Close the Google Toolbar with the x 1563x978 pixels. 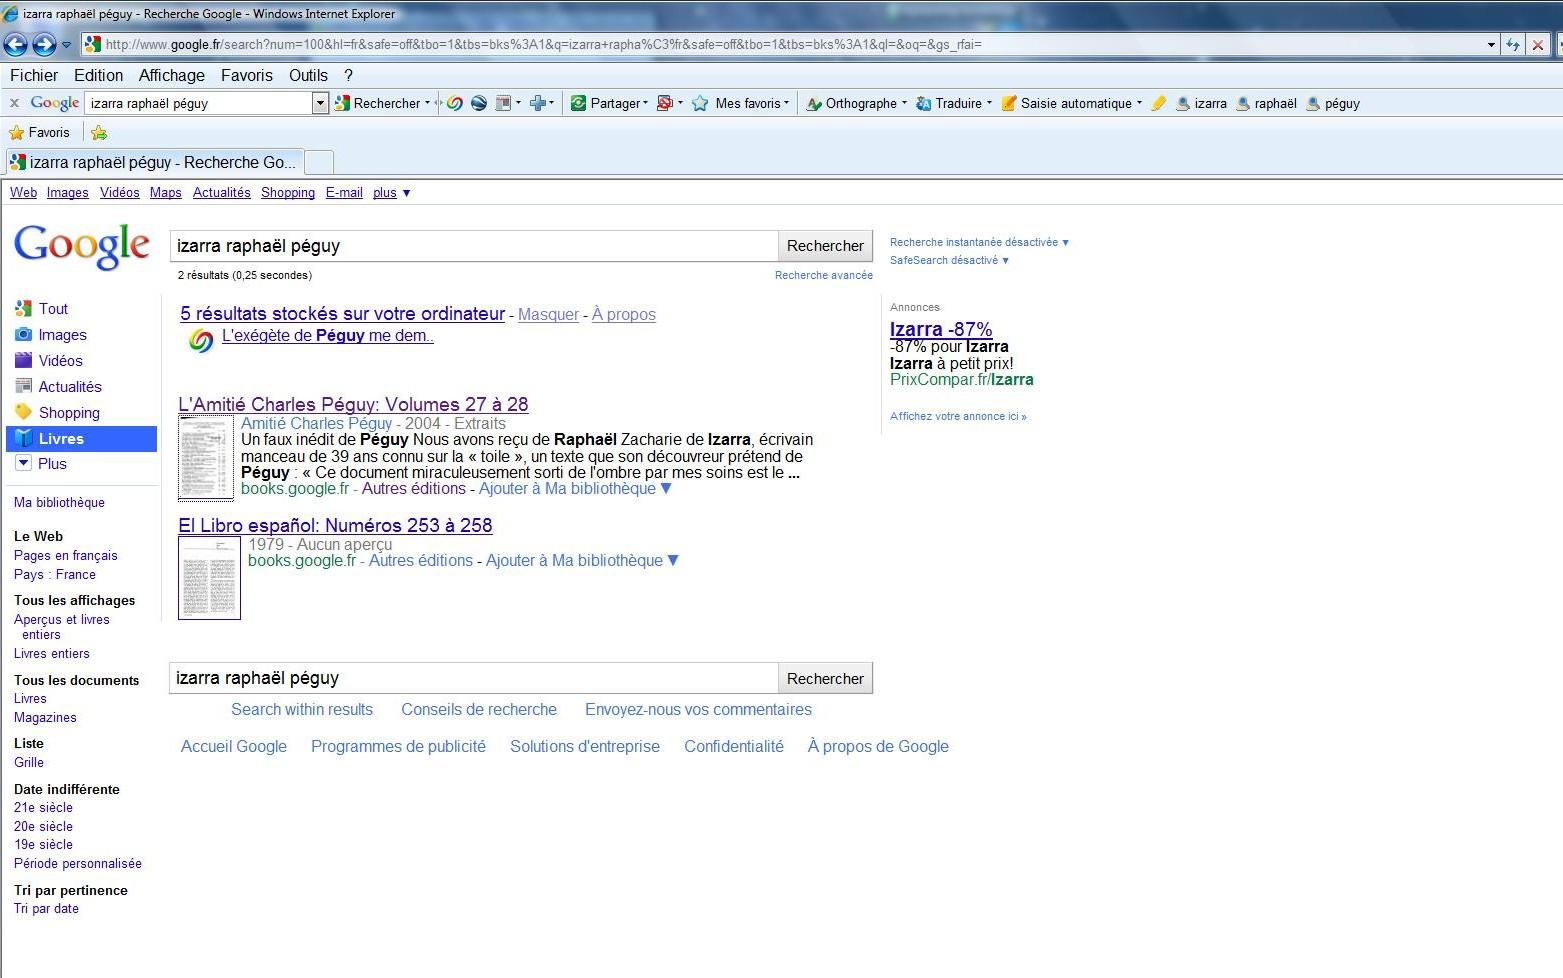coord(14,103)
